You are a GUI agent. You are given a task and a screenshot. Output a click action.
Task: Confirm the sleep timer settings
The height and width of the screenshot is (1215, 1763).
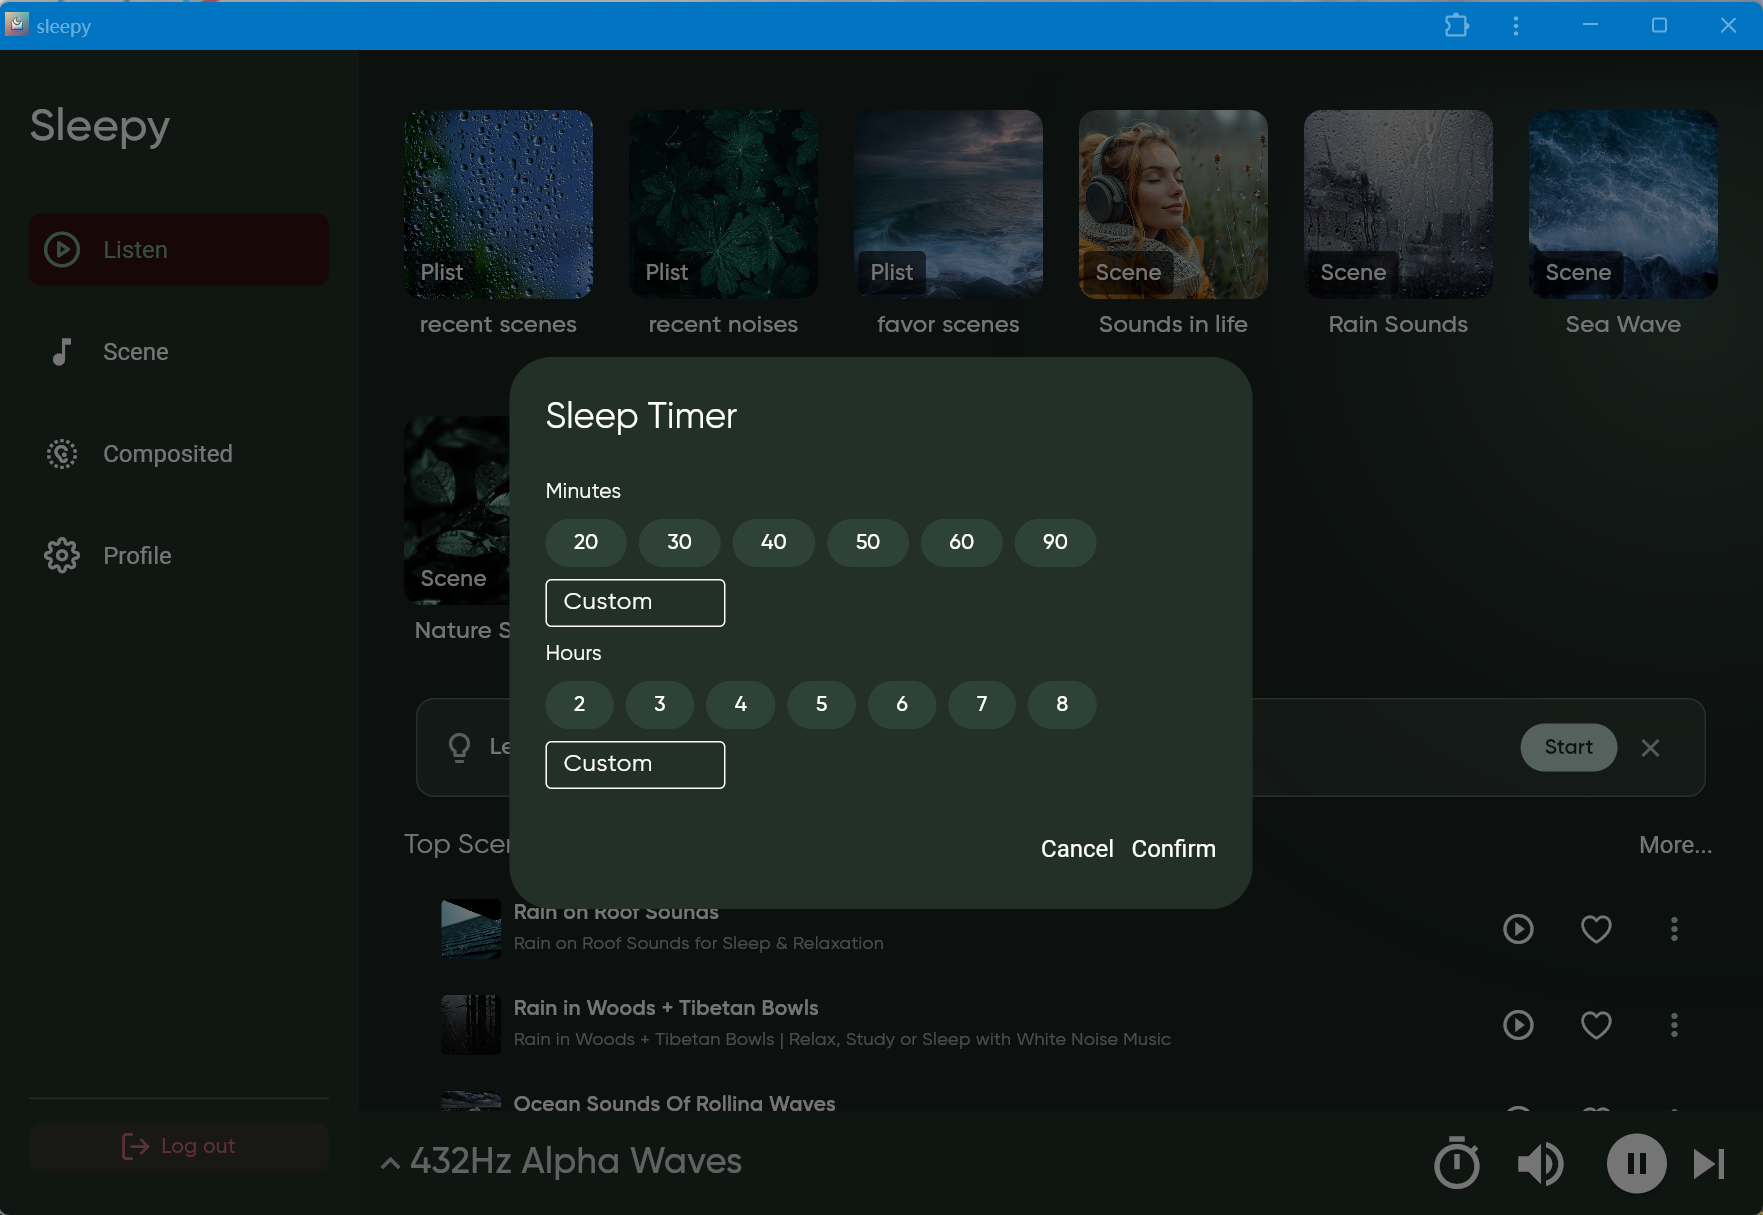click(1173, 849)
